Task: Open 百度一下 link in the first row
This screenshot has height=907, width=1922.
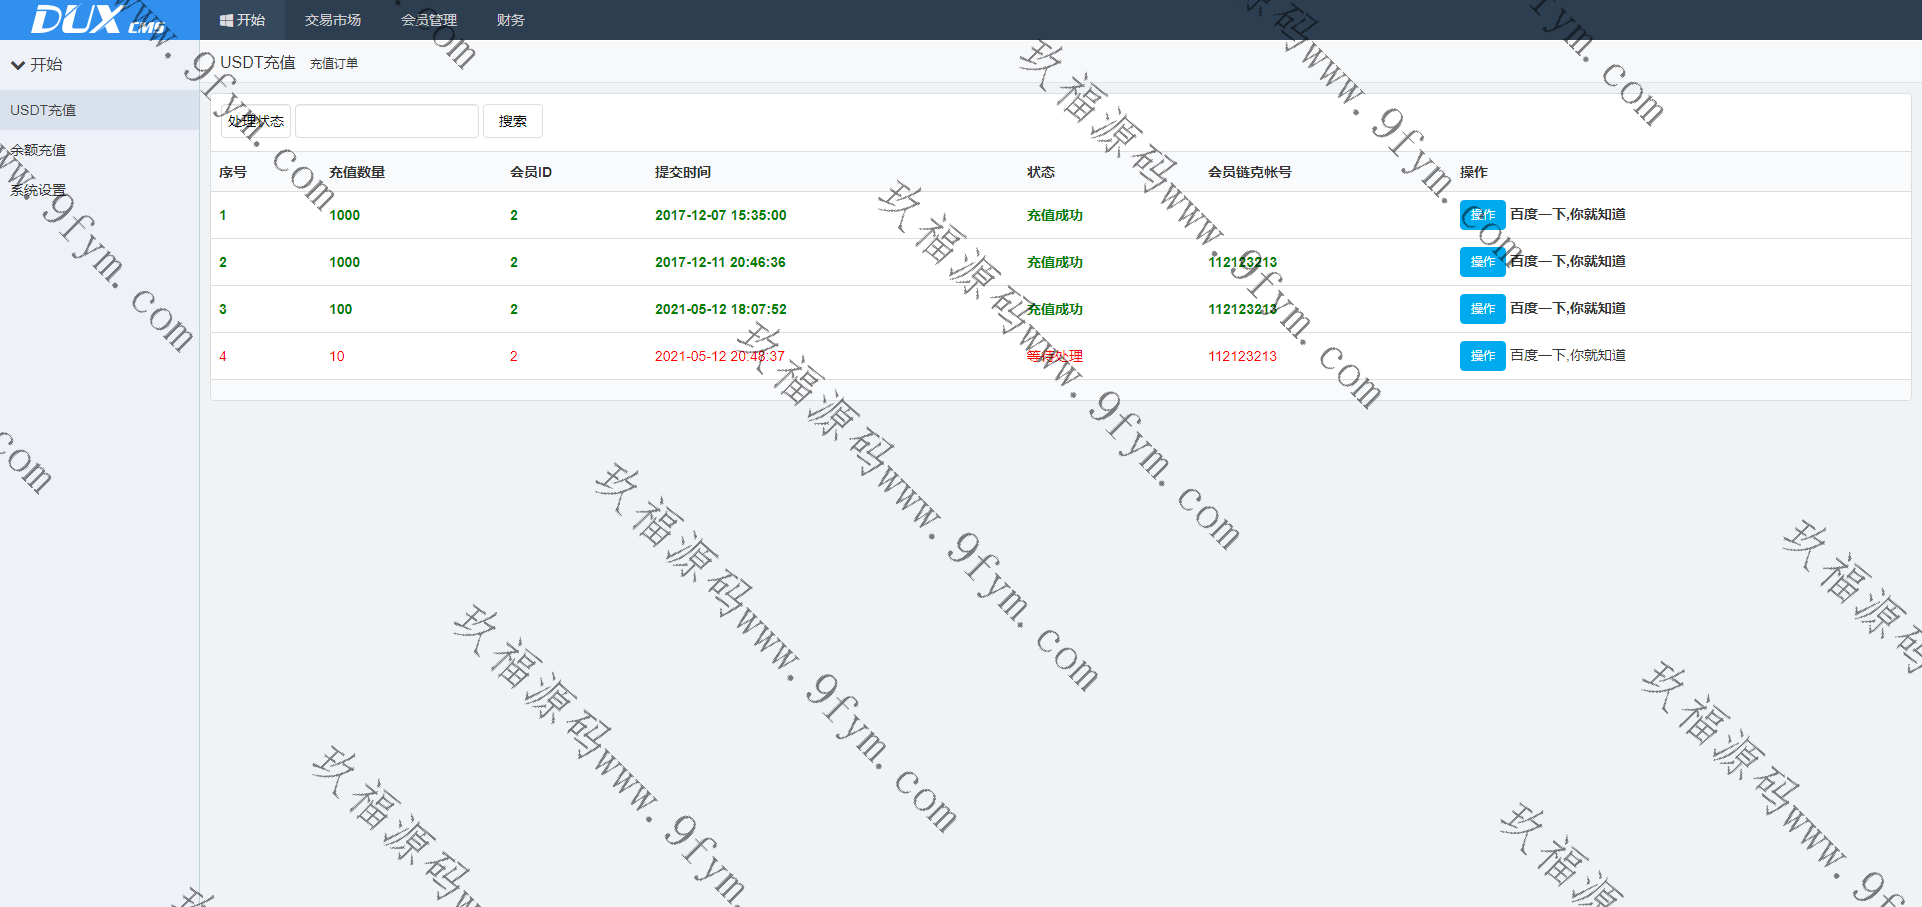Action: (x=1567, y=214)
